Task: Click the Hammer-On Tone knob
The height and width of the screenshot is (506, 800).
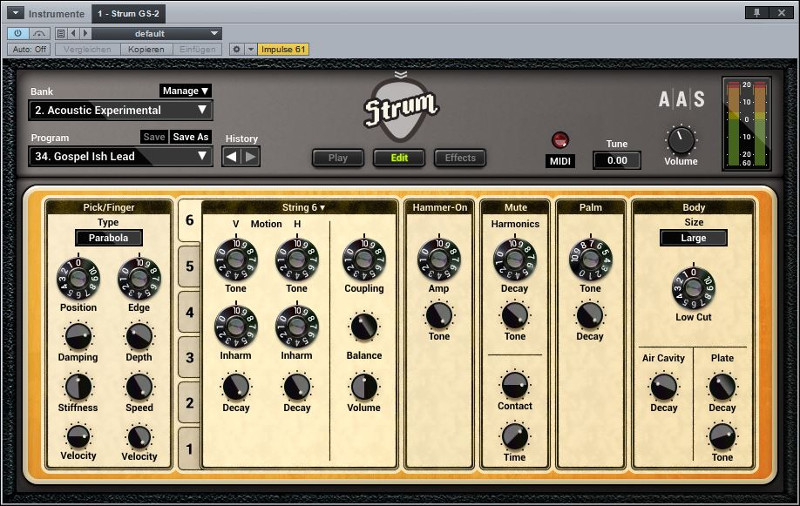Action: point(439,315)
